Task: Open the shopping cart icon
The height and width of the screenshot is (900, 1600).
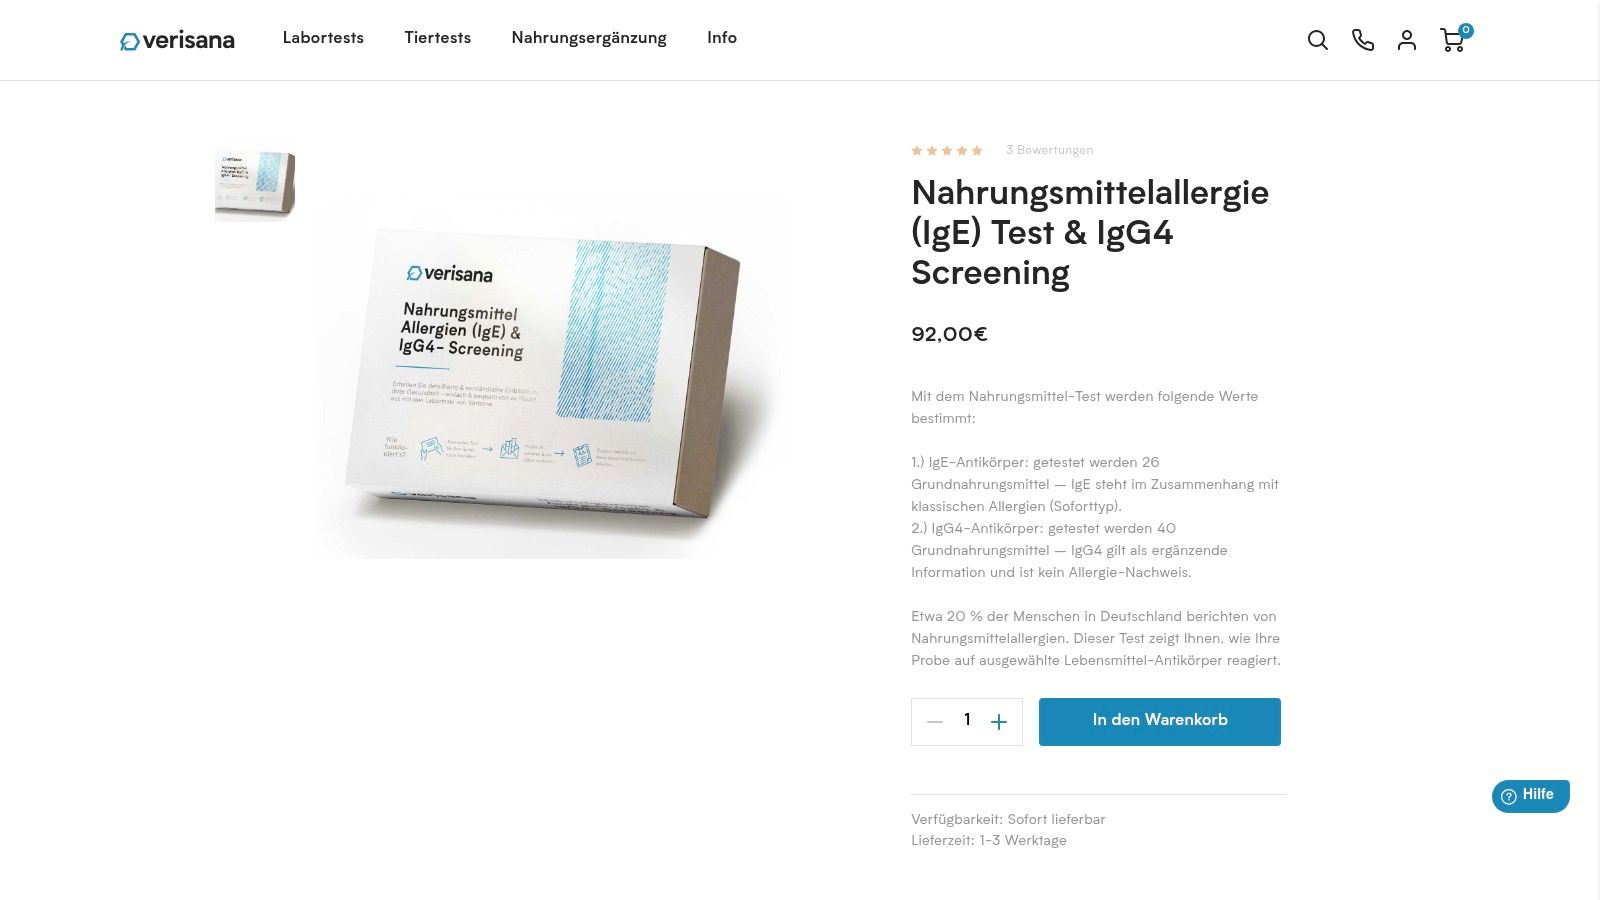Action: coord(1452,41)
